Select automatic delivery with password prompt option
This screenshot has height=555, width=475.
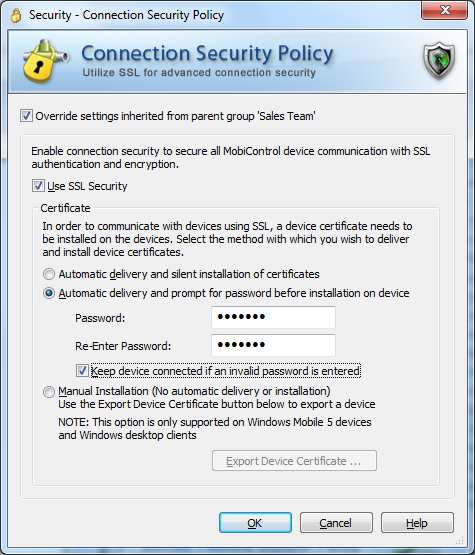[49, 293]
